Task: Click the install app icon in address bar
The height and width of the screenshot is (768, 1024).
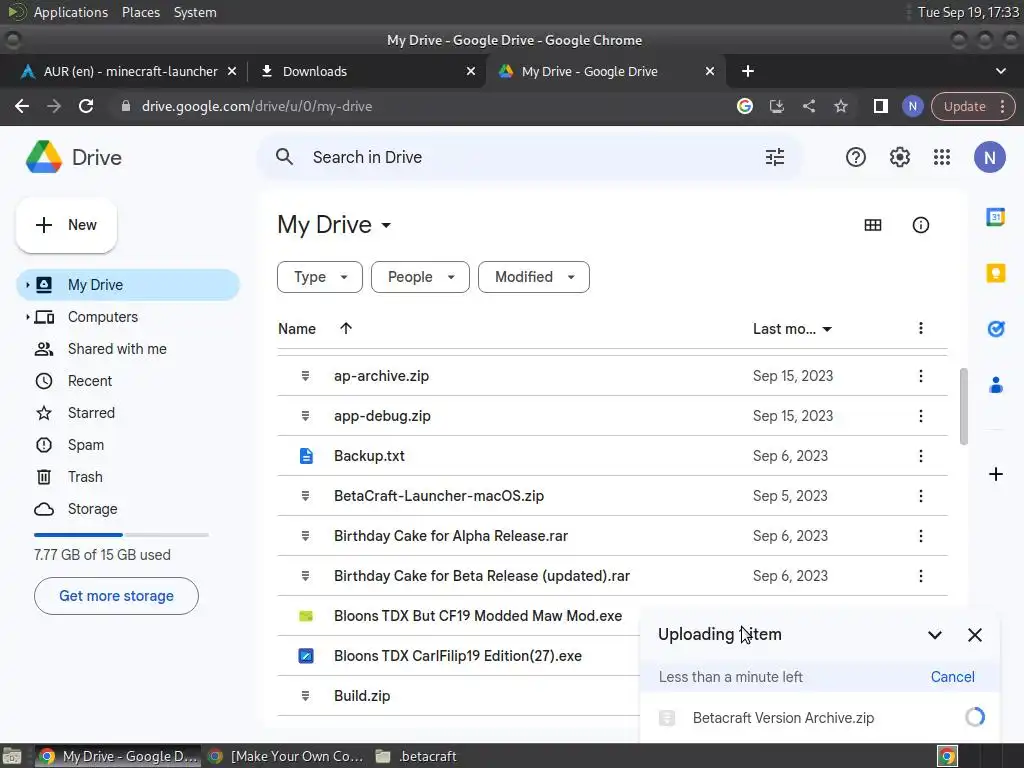Action: 776,106
